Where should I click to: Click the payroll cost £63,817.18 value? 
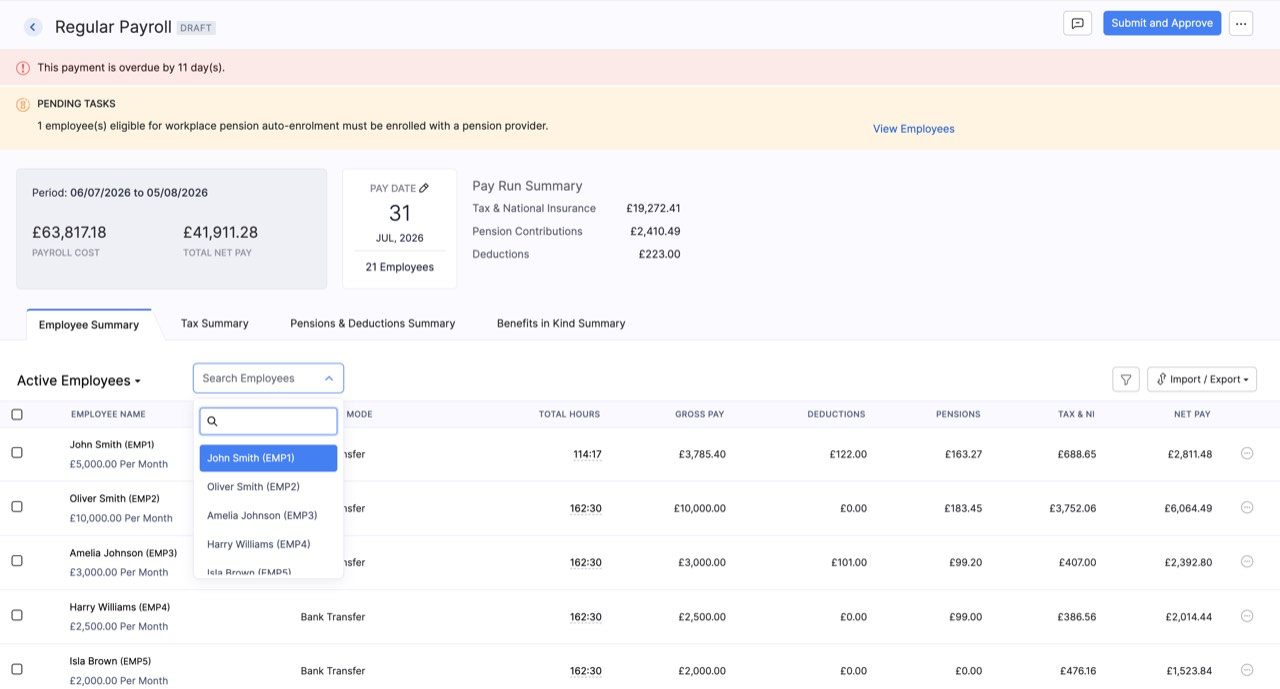tap(69, 232)
